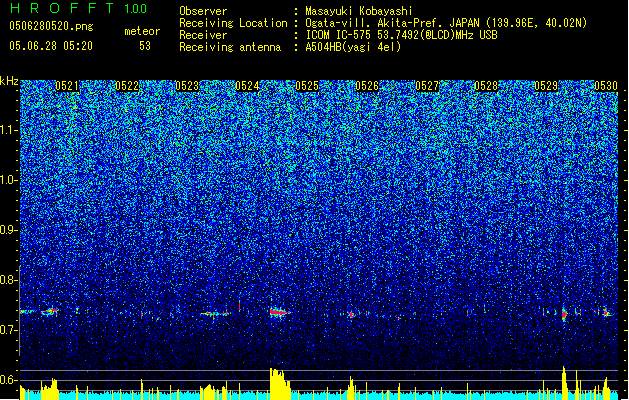Viewport: 629px width, 400px height.
Task: Select the 0528 time marker
Action: (486, 86)
